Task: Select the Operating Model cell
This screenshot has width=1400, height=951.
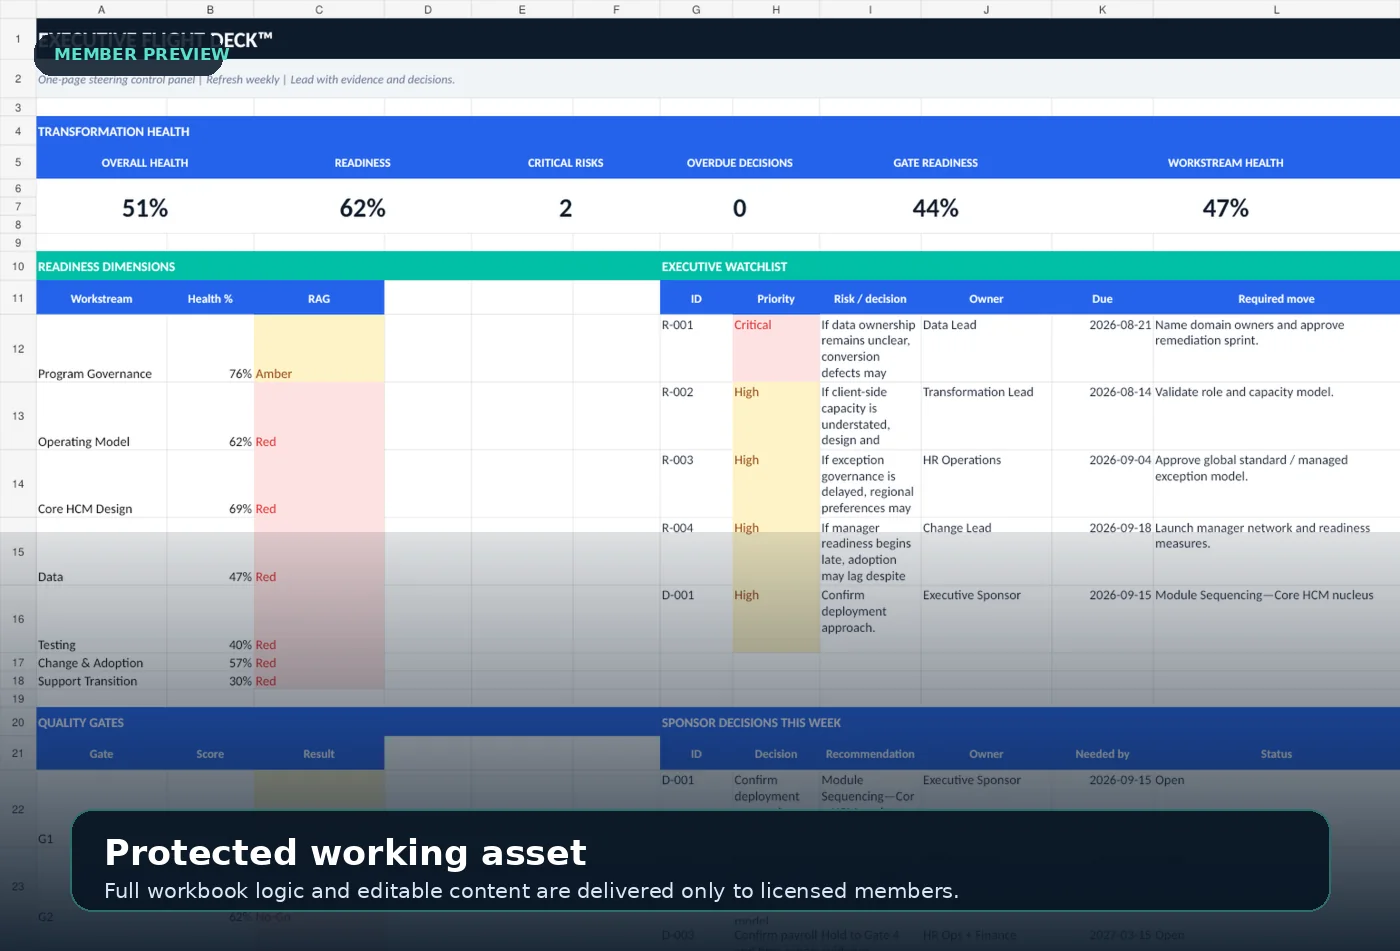Action: click(101, 416)
